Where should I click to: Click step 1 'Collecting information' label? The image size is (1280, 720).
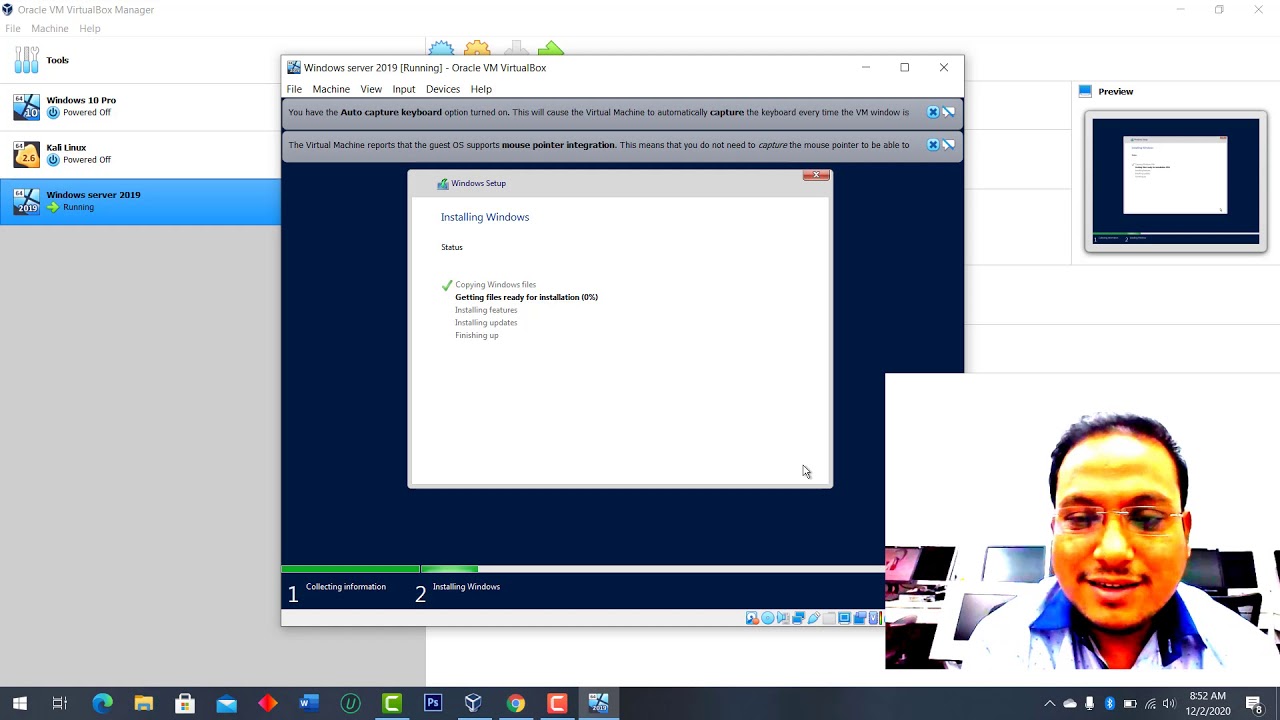tap(346, 587)
